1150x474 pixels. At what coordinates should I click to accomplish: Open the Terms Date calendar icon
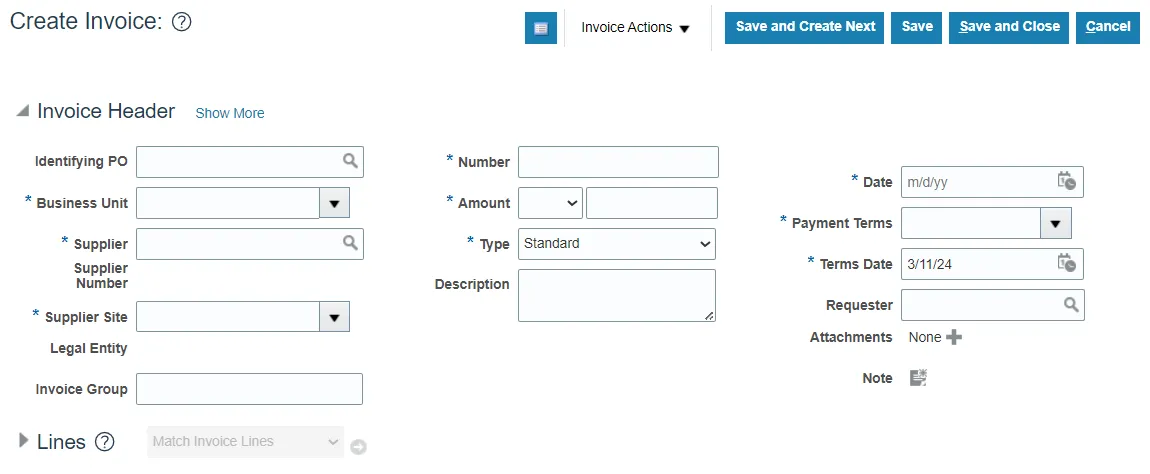(x=1067, y=263)
